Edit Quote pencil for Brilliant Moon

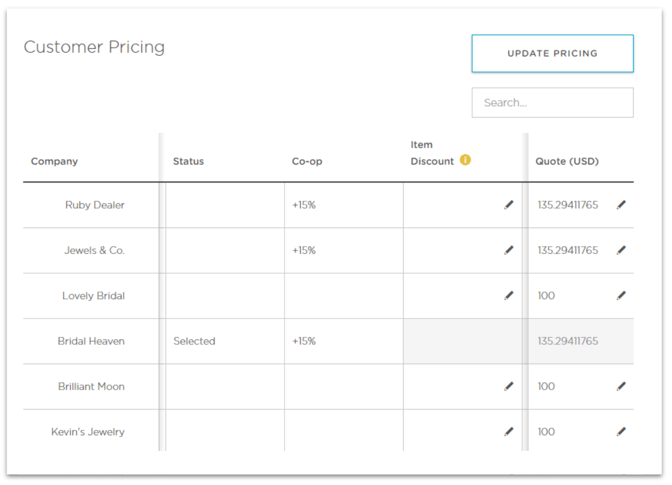pos(621,386)
